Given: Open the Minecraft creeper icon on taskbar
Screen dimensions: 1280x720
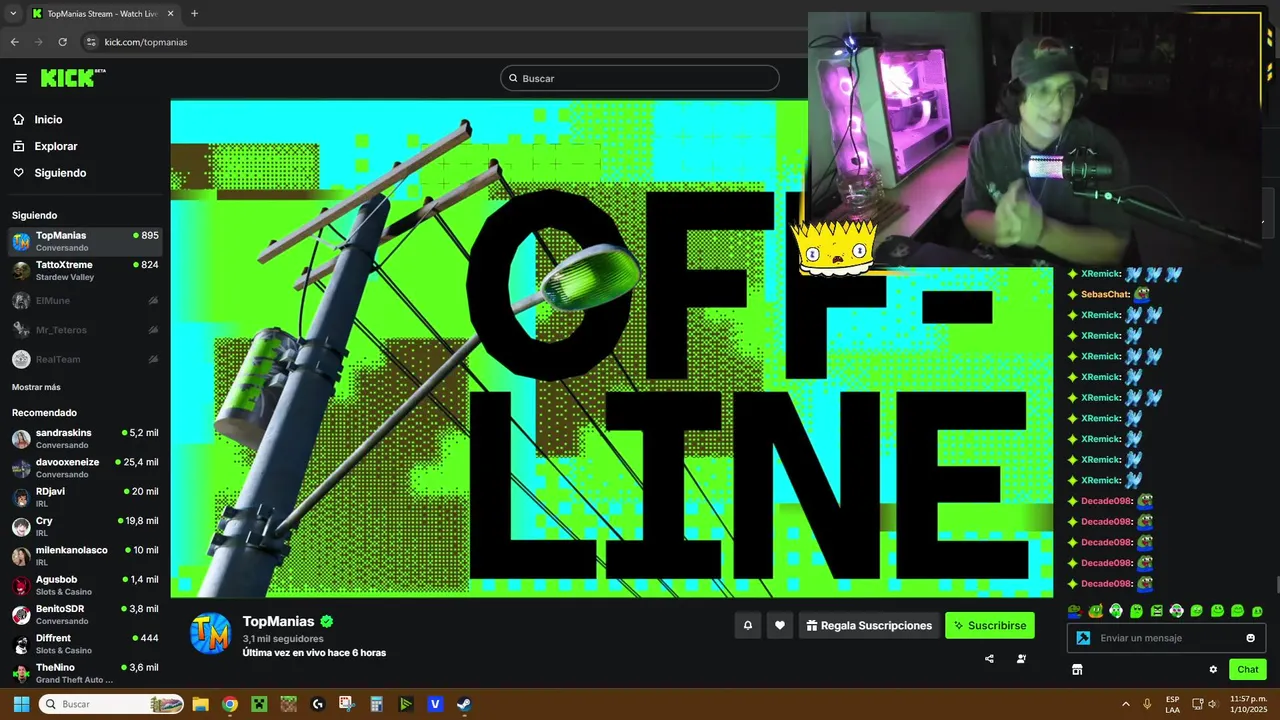Looking at the screenshot, I should (x=259, y=704).
